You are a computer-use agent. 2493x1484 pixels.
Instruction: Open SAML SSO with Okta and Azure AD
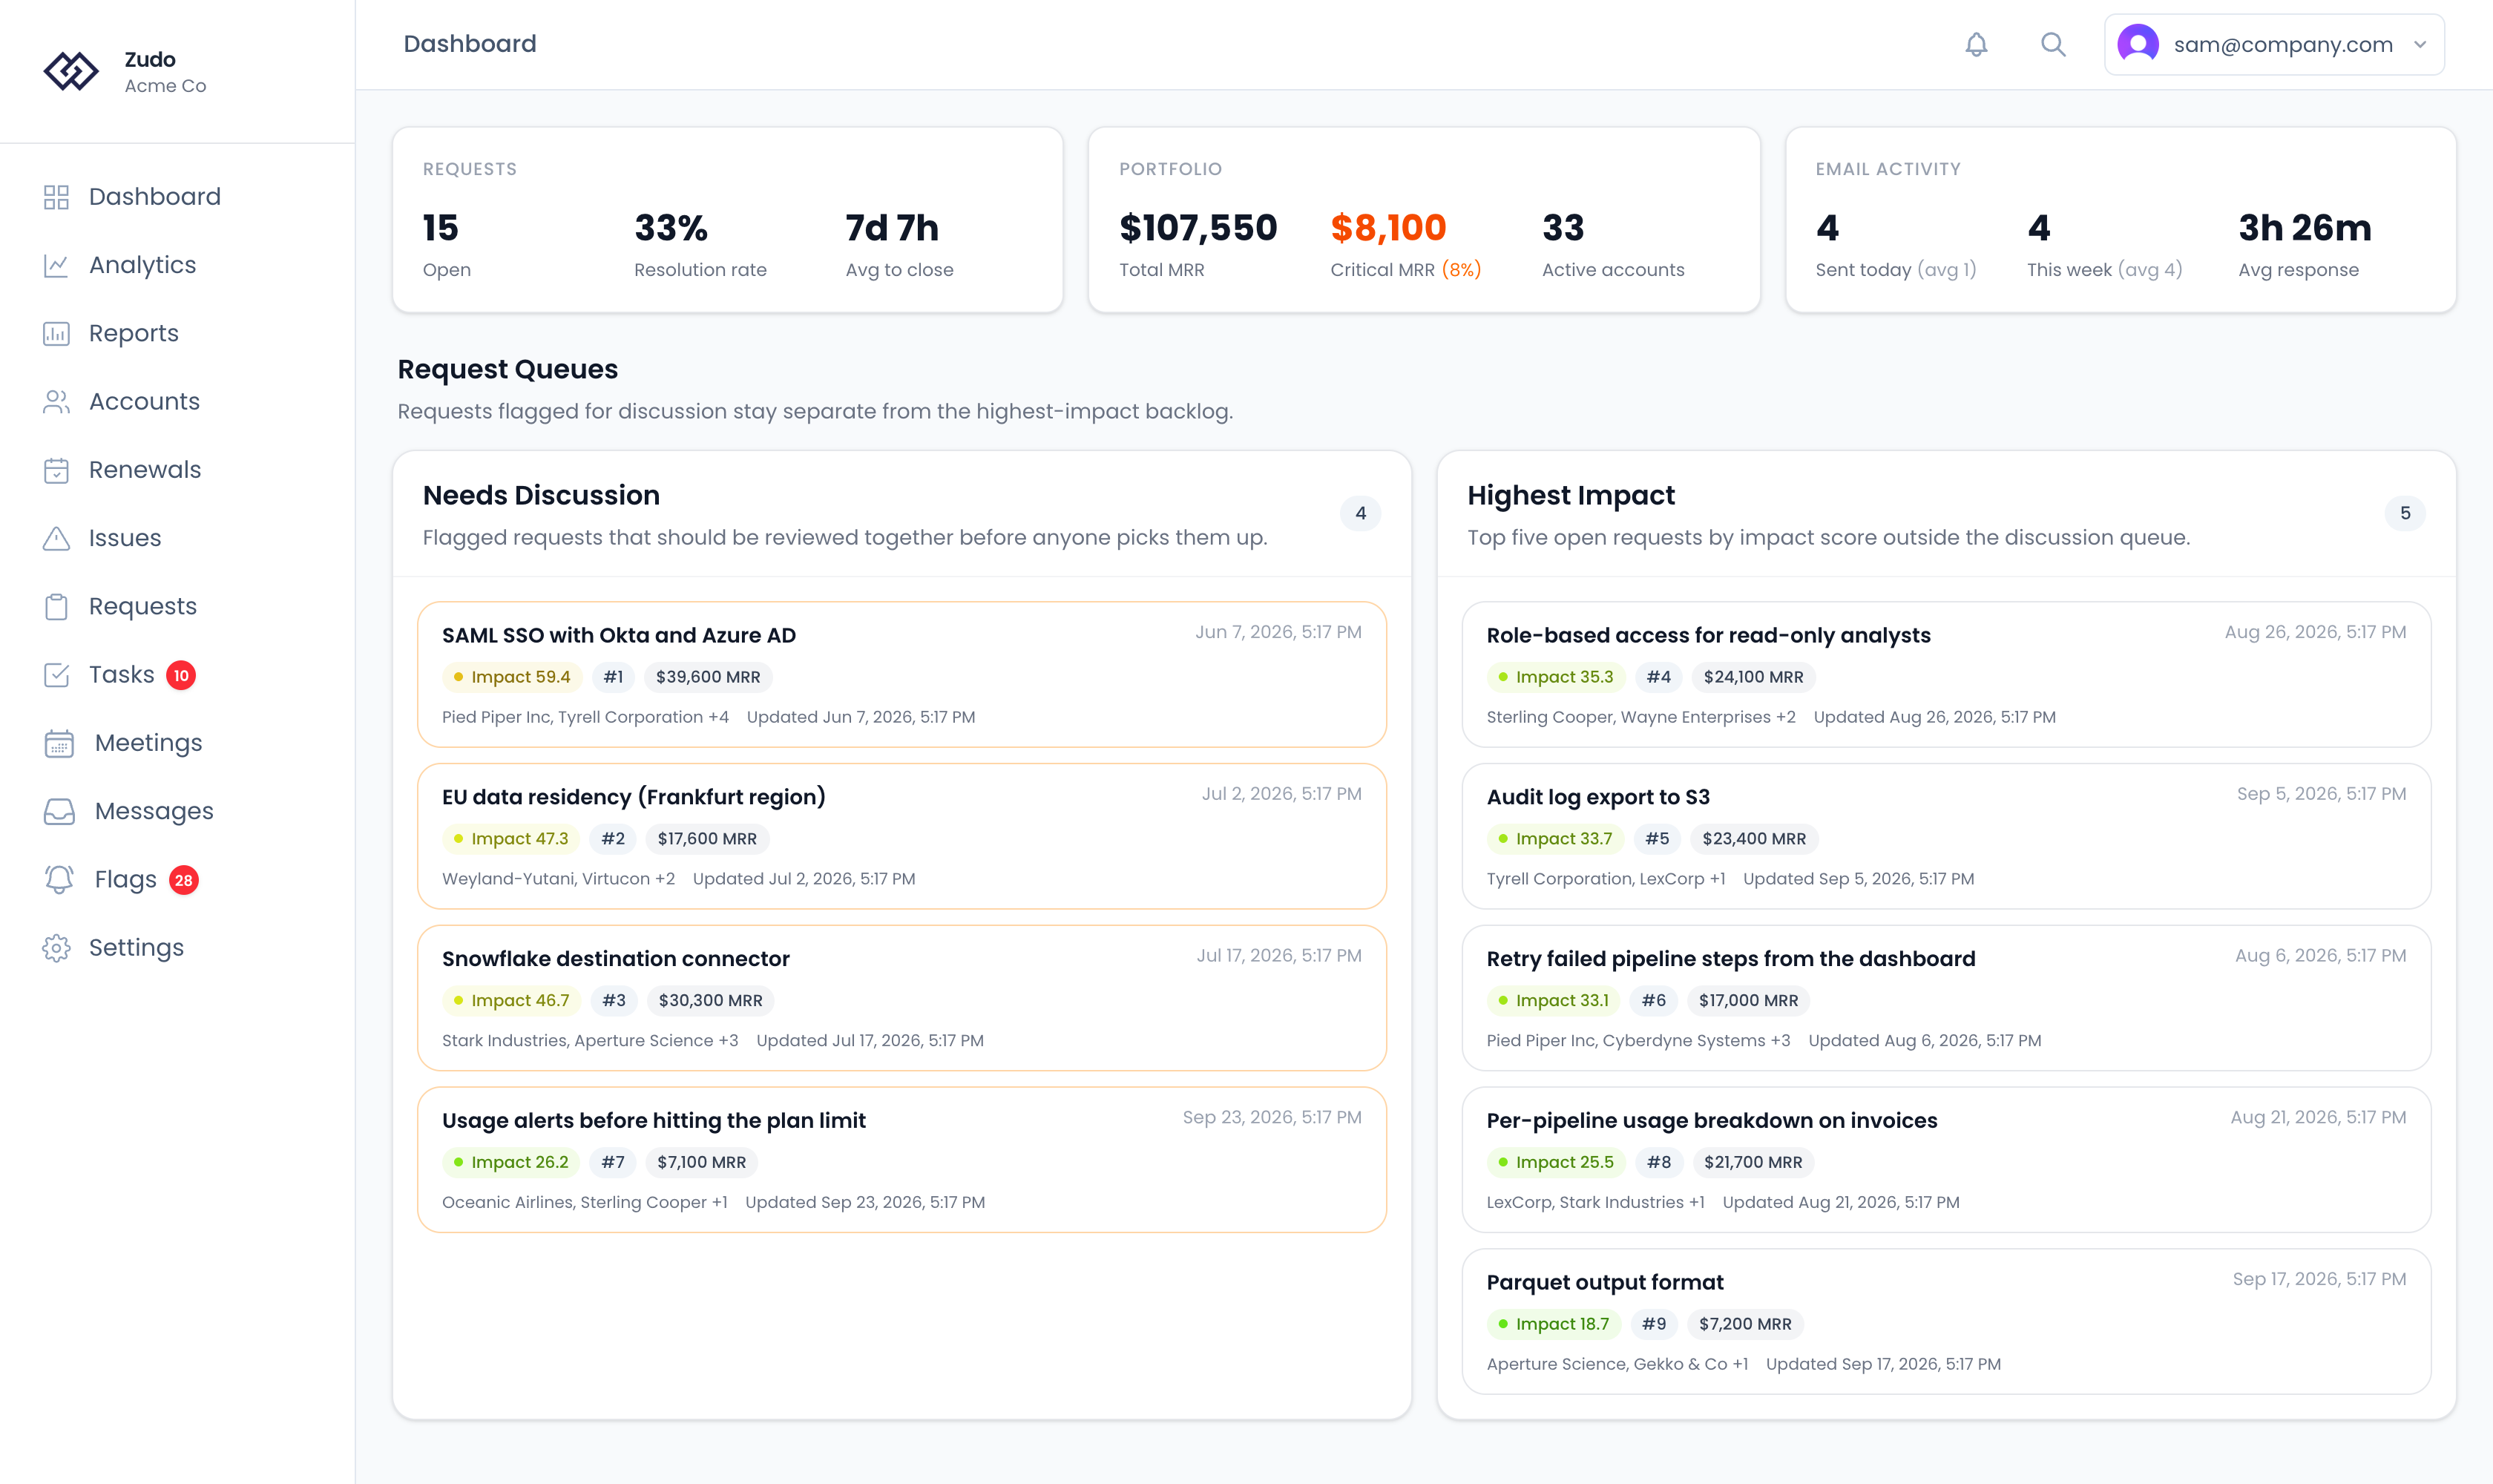(902, 674)
